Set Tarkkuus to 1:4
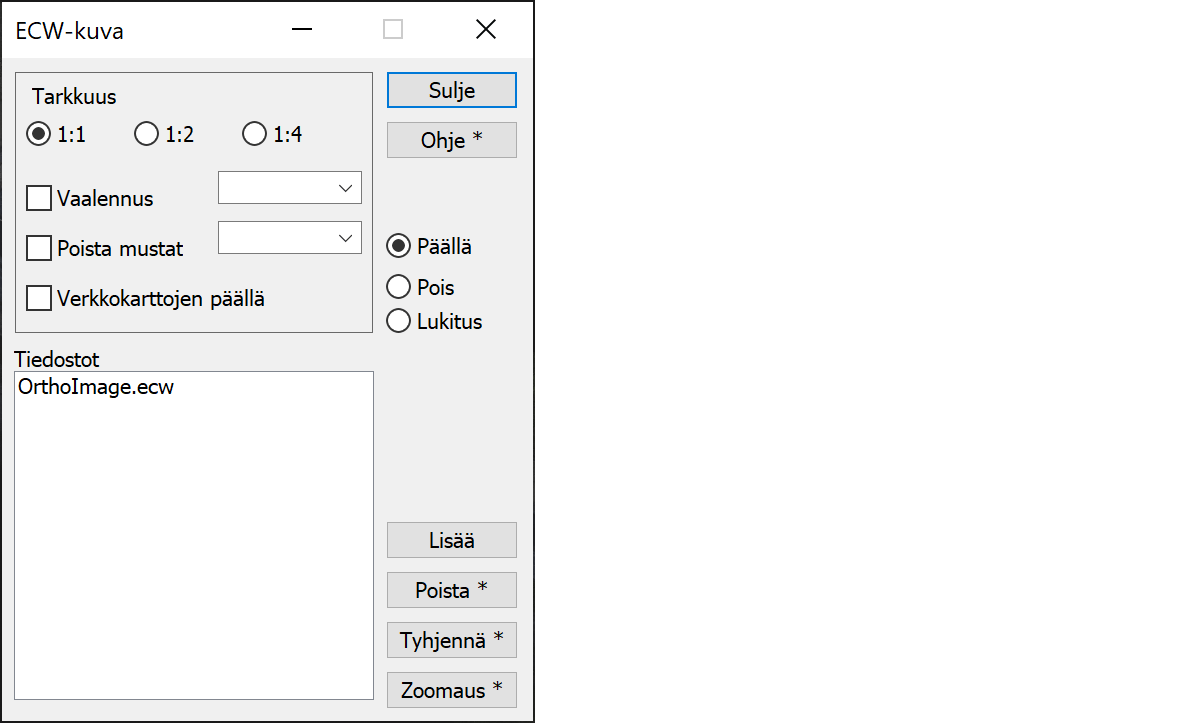The image size is (1200, 723). point(255,134)
